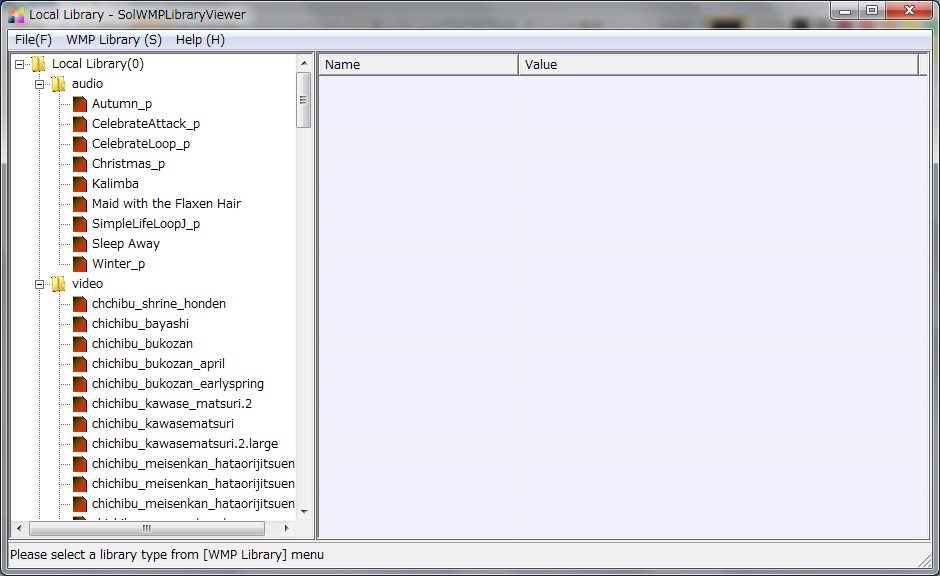Select the CelebrateAttack_p tree entry
Viewport: 940px width, 576px height.
click(x=146, y=124)
